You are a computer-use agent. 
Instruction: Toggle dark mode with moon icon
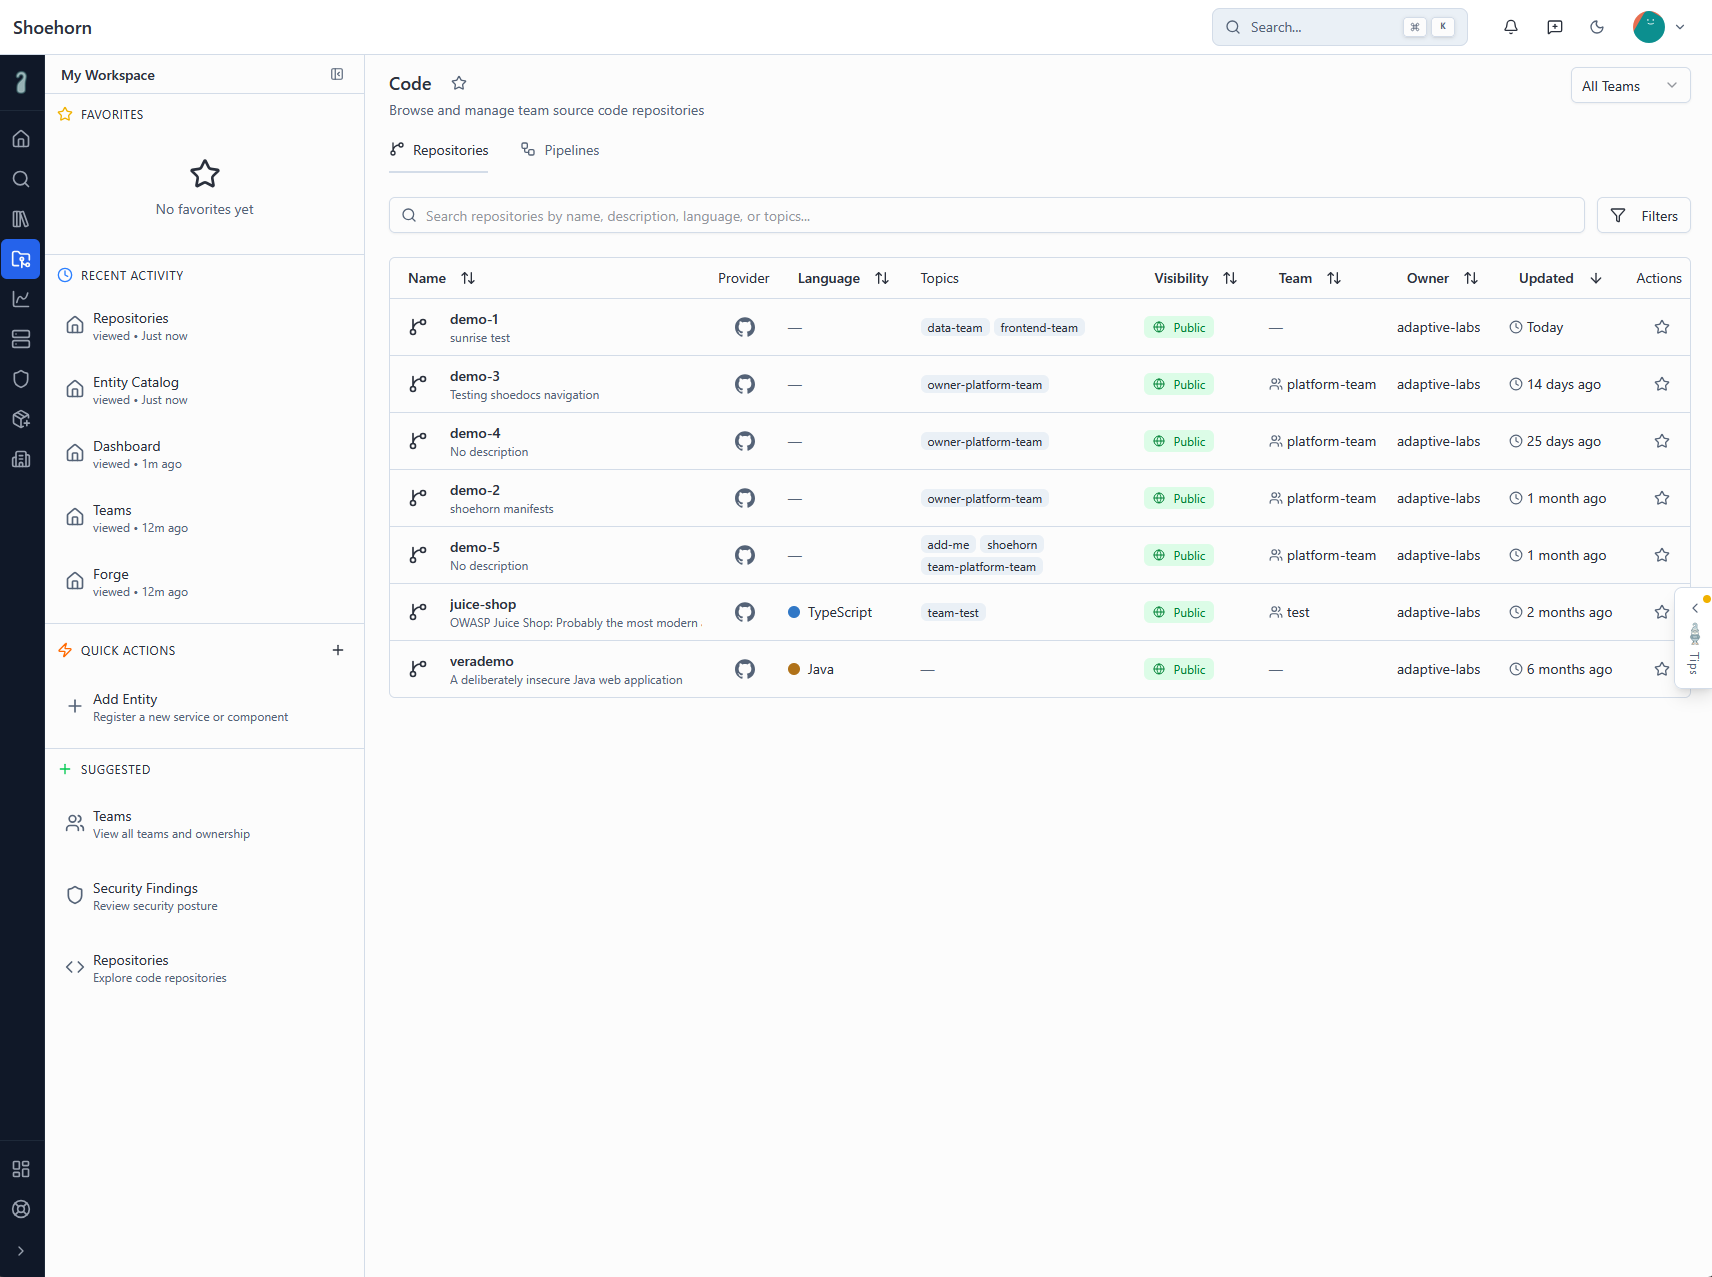click(x=1597, y=27)
